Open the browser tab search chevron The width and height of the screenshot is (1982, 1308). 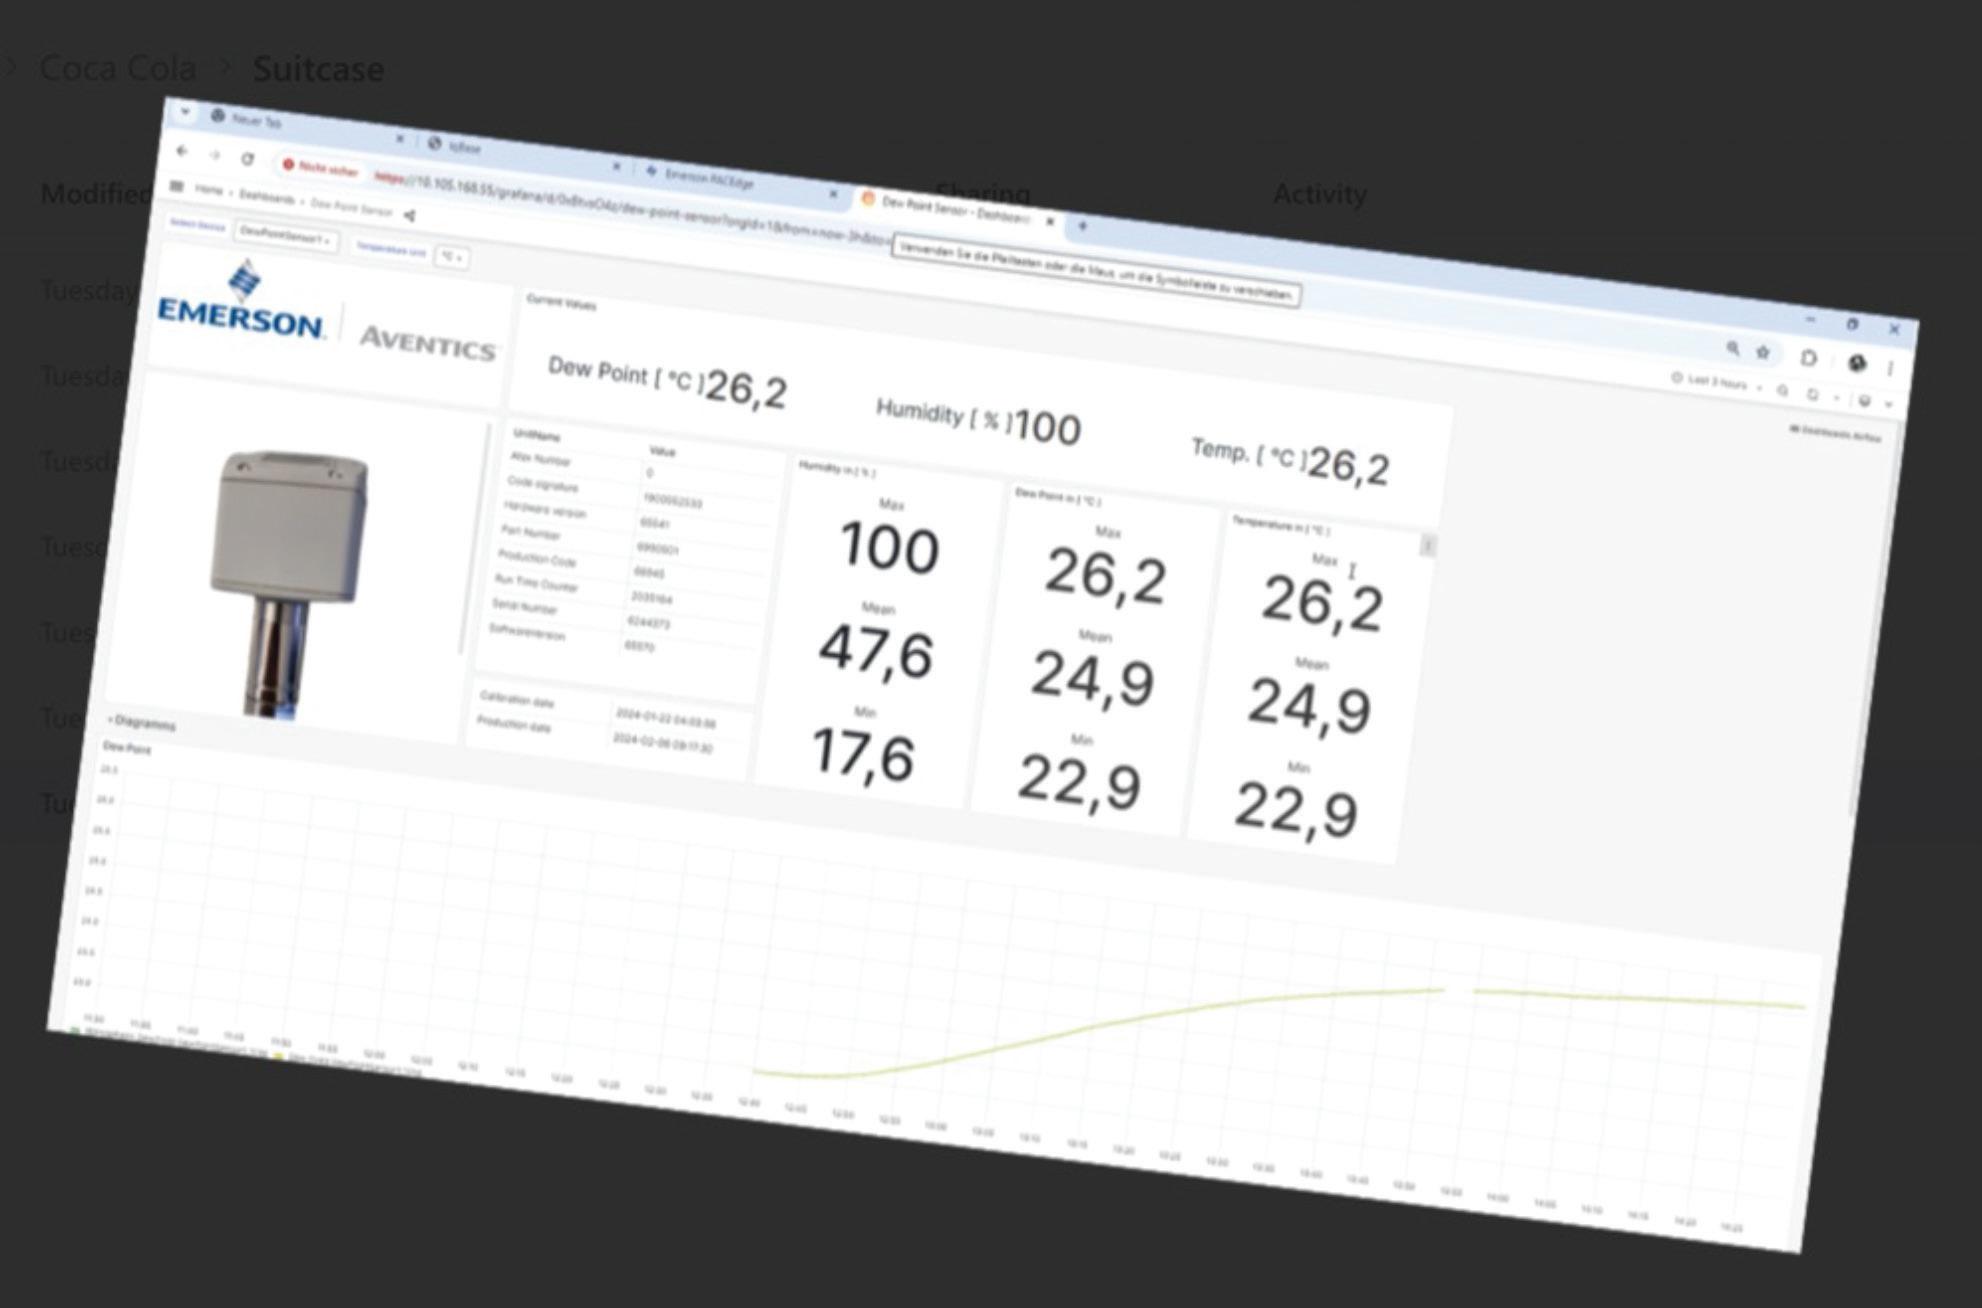tap(185, 112)
